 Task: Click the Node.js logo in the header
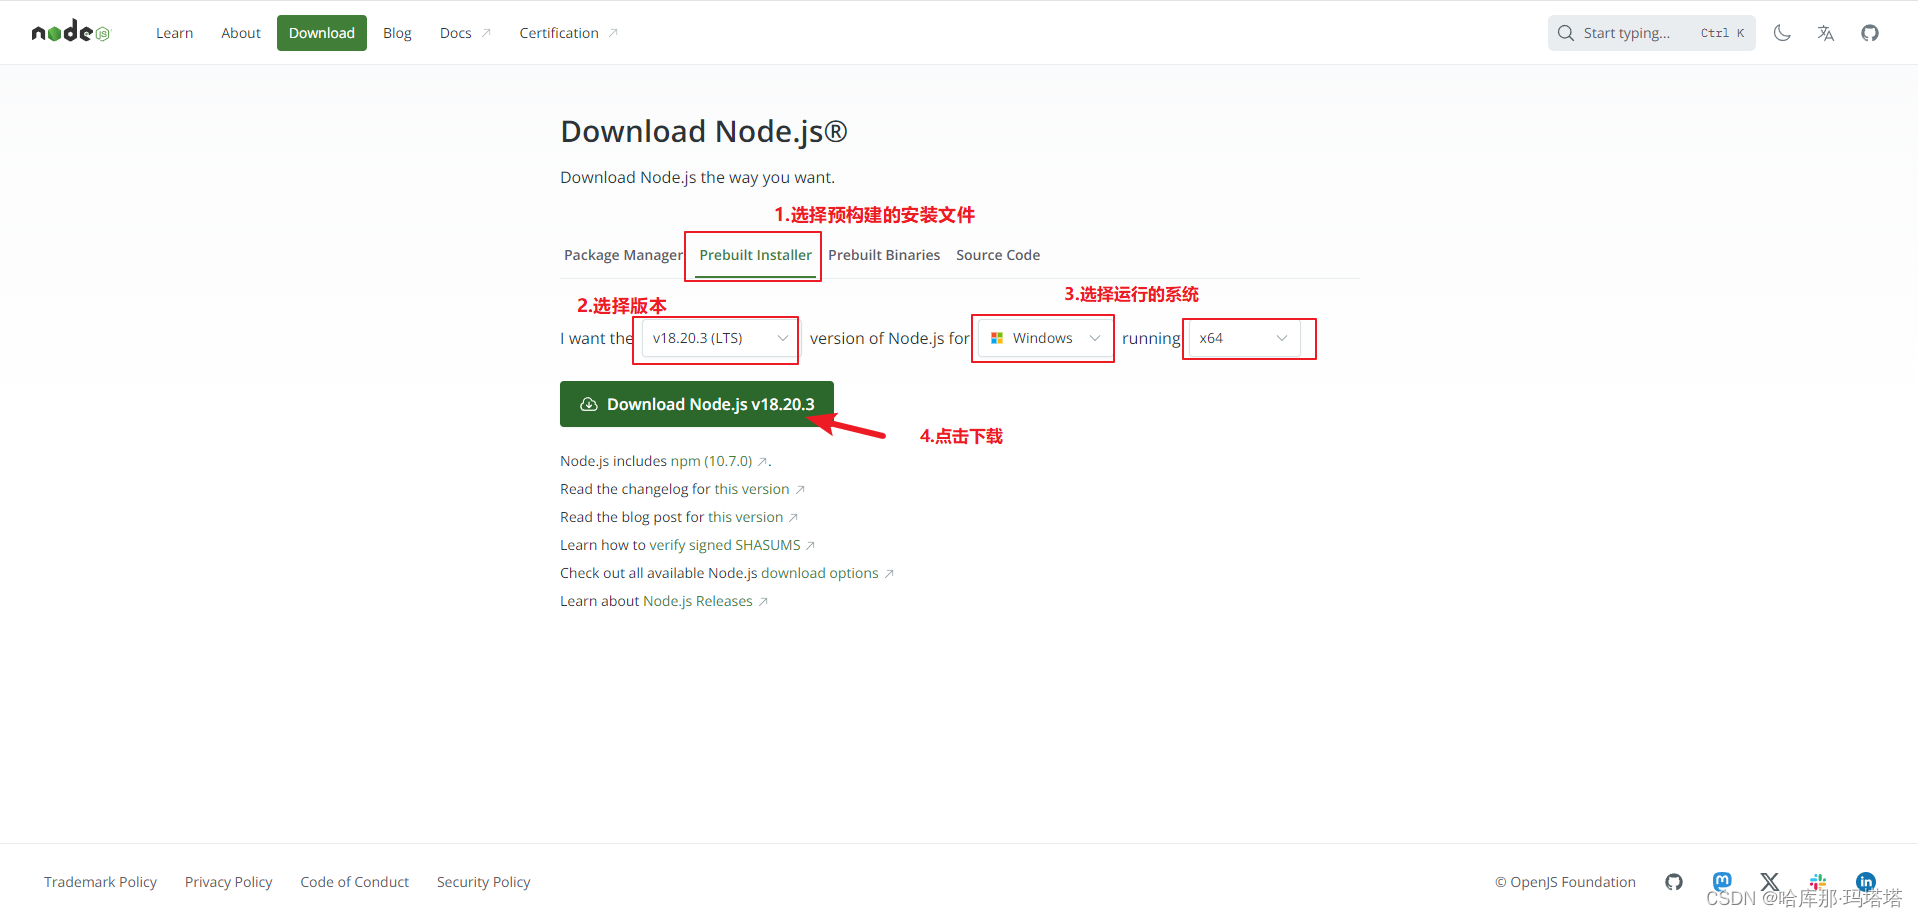click(69, 31)
